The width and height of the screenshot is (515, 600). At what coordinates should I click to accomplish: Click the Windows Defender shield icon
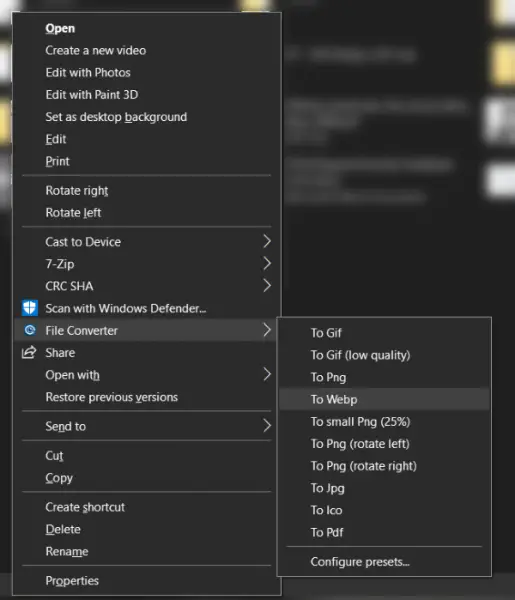pos(30,308)
